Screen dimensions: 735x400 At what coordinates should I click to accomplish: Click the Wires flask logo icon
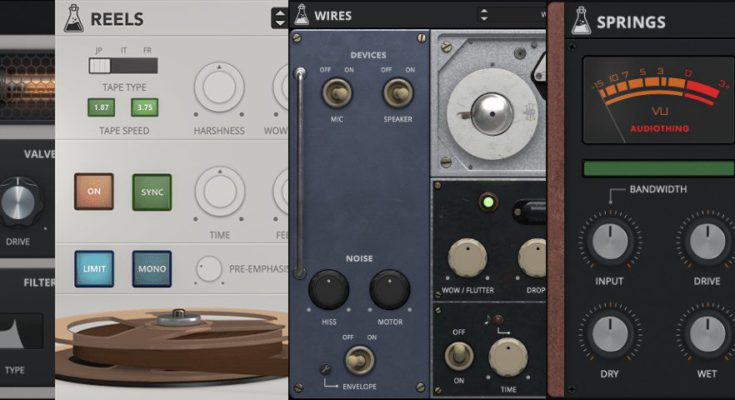[300, 15]
